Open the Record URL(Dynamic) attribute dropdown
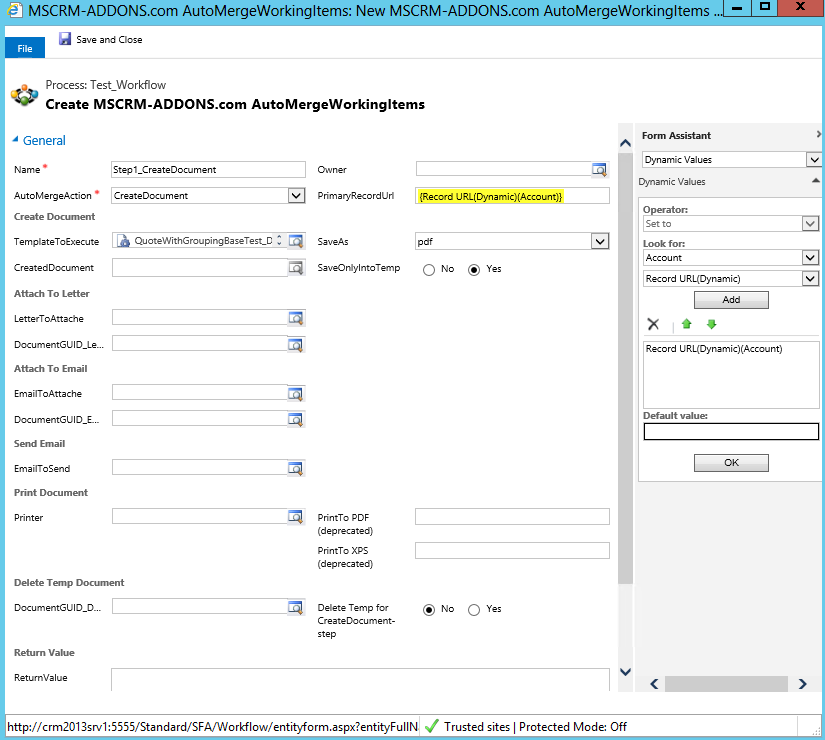Image resolution: width=825 pixels, height=740 pixels. [x=810, y=278]
